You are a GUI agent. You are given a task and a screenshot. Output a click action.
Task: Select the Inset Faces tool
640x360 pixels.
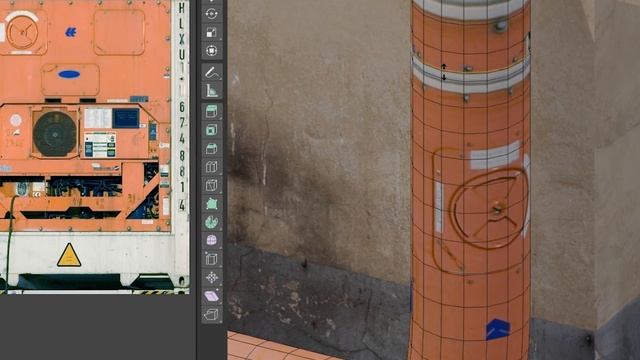(x=211, y=130)
